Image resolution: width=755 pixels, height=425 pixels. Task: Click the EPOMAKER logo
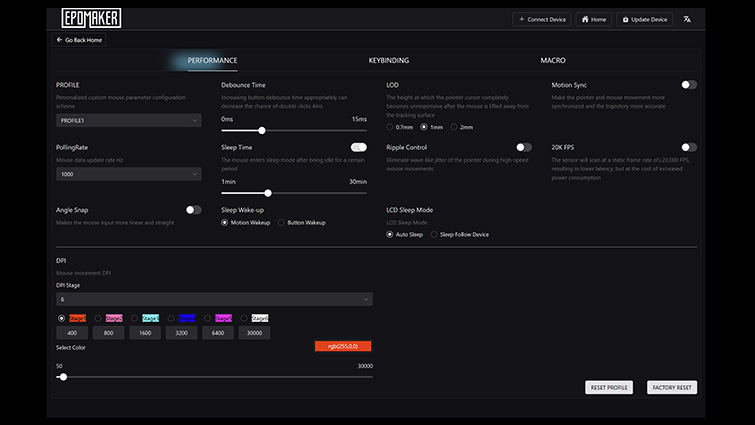[91, 18]
